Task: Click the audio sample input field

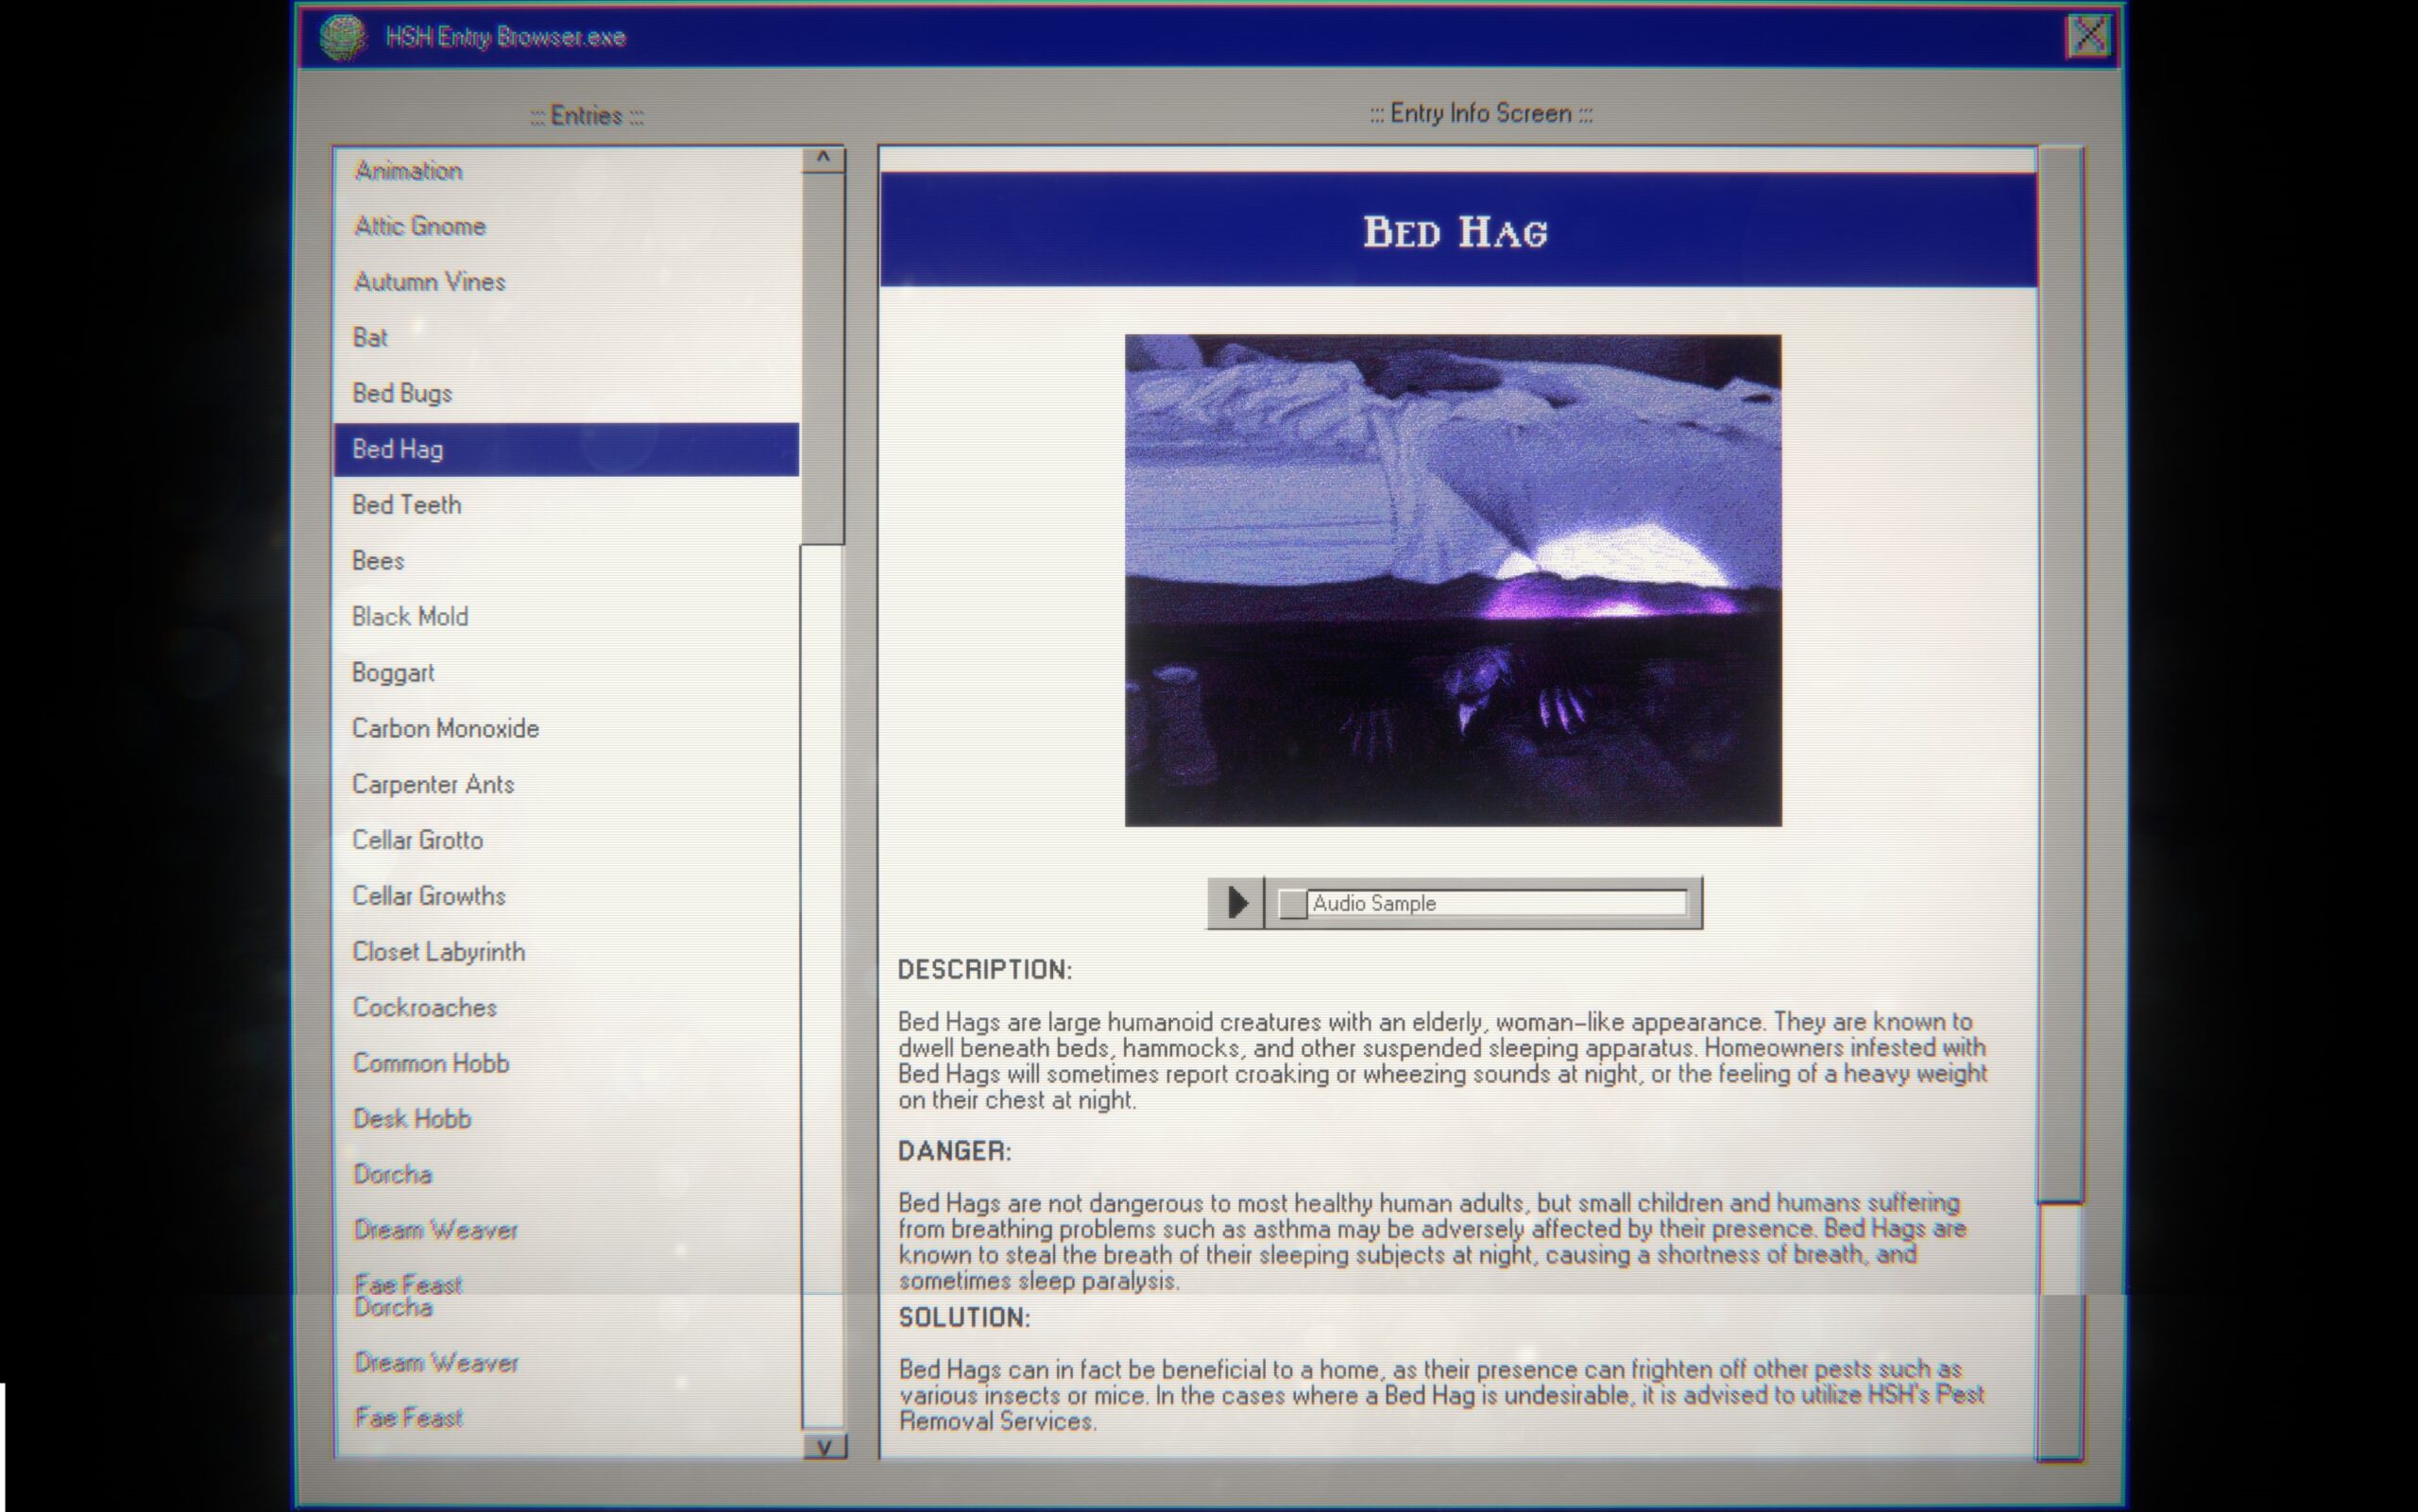Action: [x=1491, y=902]
